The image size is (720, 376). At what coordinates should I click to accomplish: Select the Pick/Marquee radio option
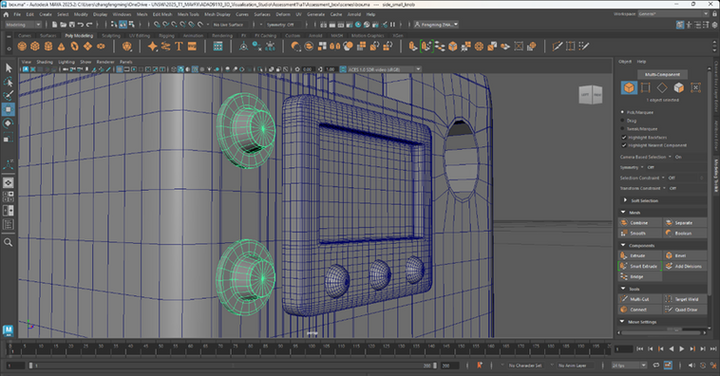(623, 112)
